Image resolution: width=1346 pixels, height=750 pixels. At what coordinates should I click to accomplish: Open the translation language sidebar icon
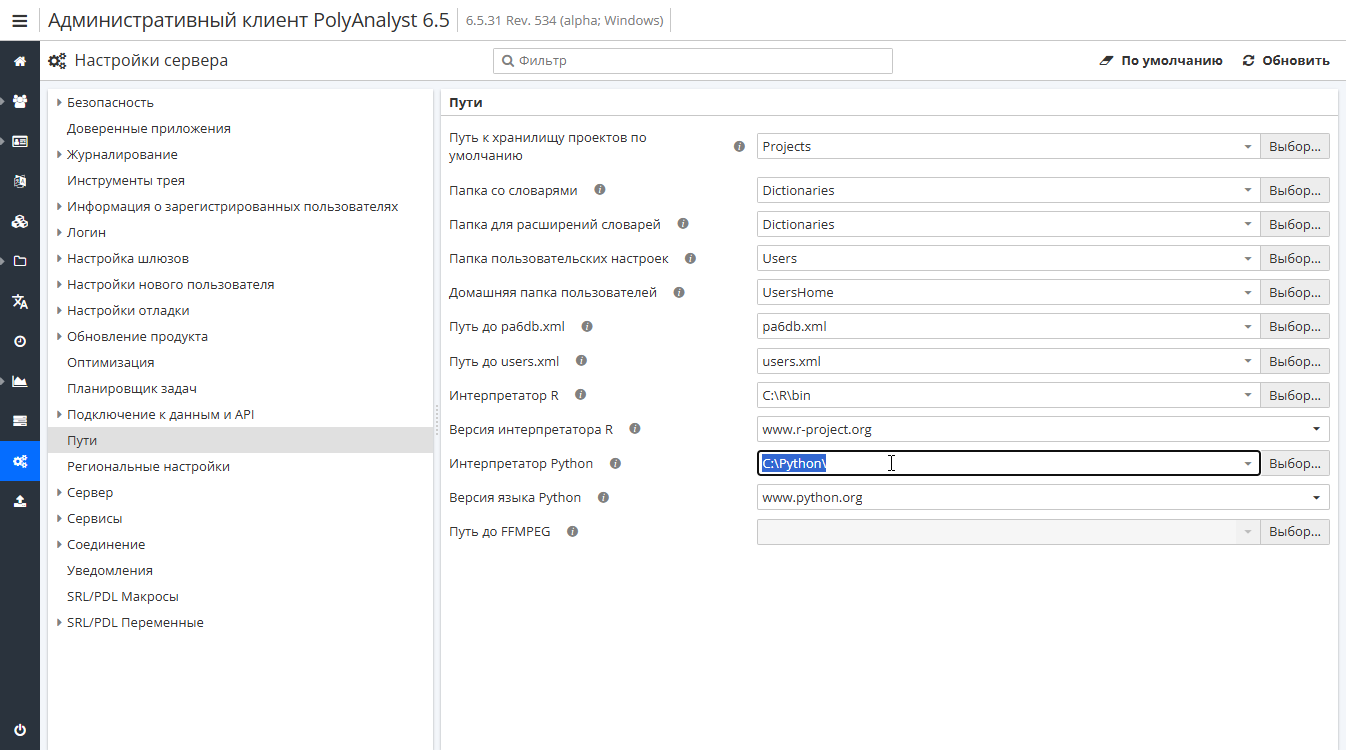(20, 301)
